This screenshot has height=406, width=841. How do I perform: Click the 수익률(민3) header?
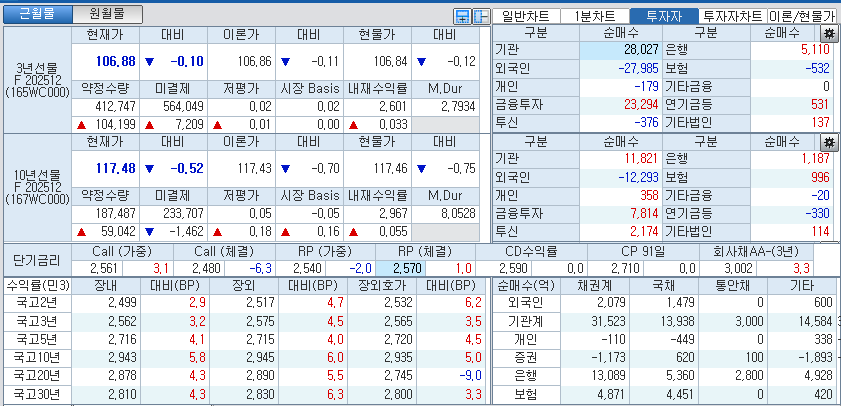point(37,285)
